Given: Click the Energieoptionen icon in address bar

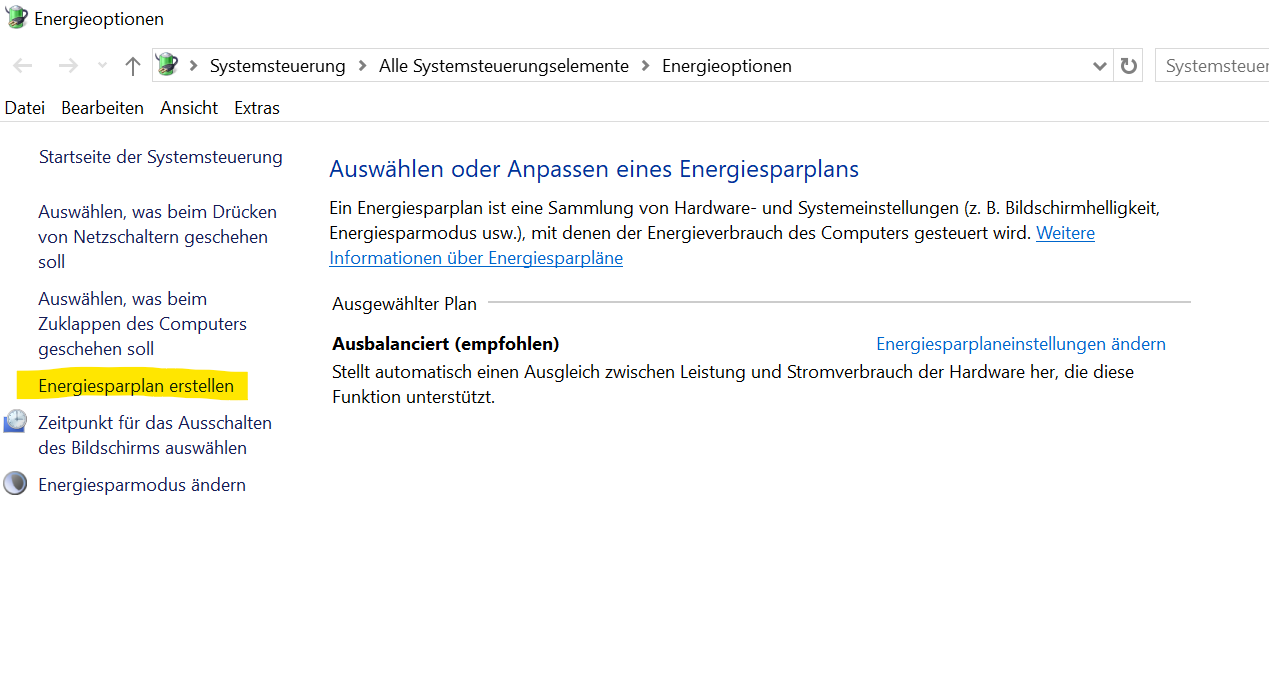Looking at the screenshot, I should 167,65.
